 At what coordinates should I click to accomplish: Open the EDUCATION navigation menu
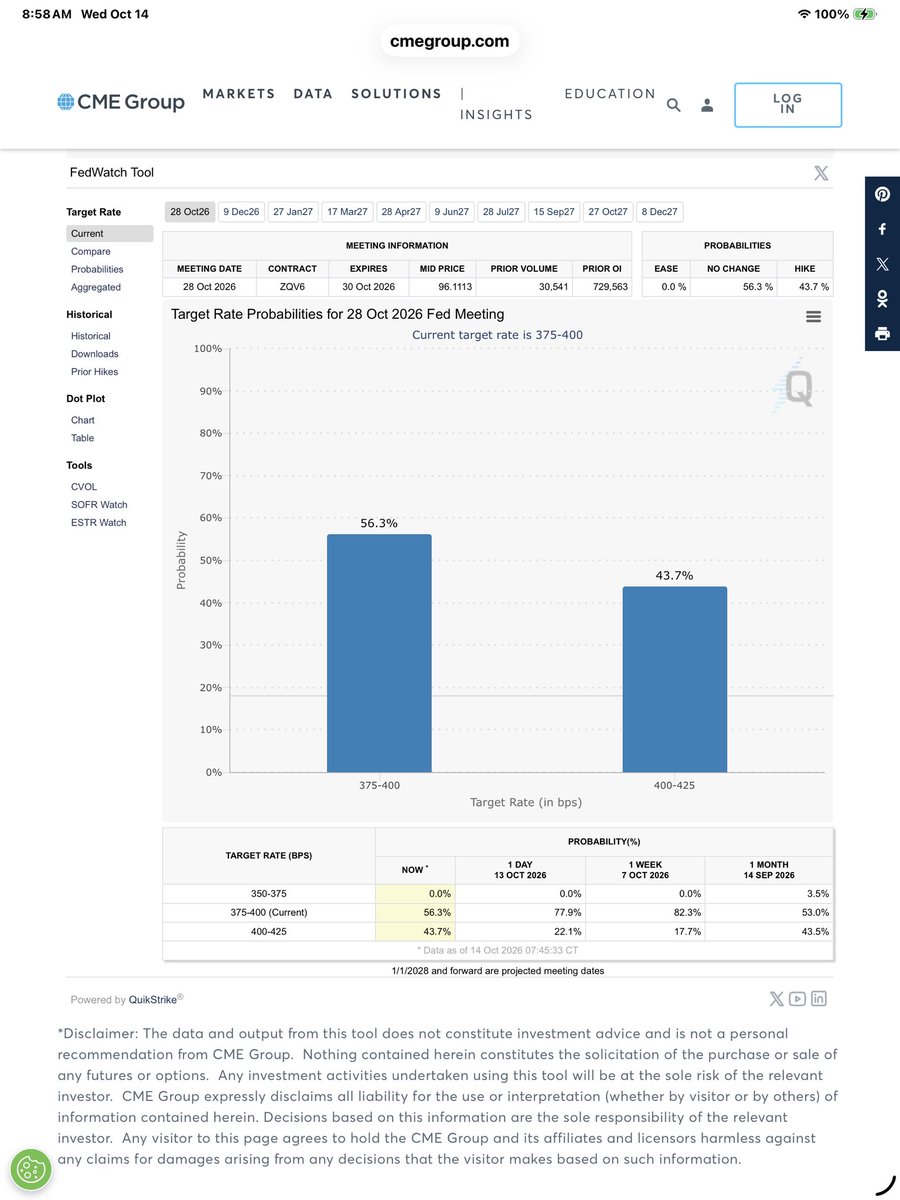(610, 94)
